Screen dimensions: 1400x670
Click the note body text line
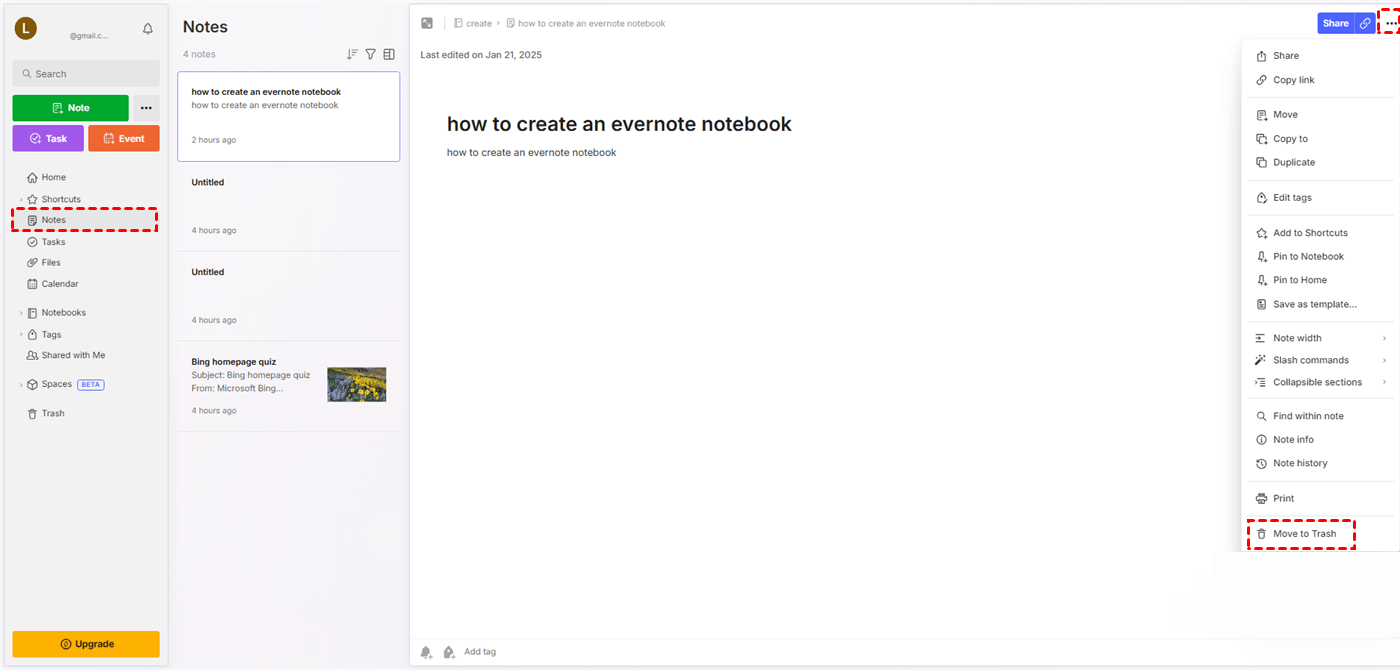pos(532,153)
